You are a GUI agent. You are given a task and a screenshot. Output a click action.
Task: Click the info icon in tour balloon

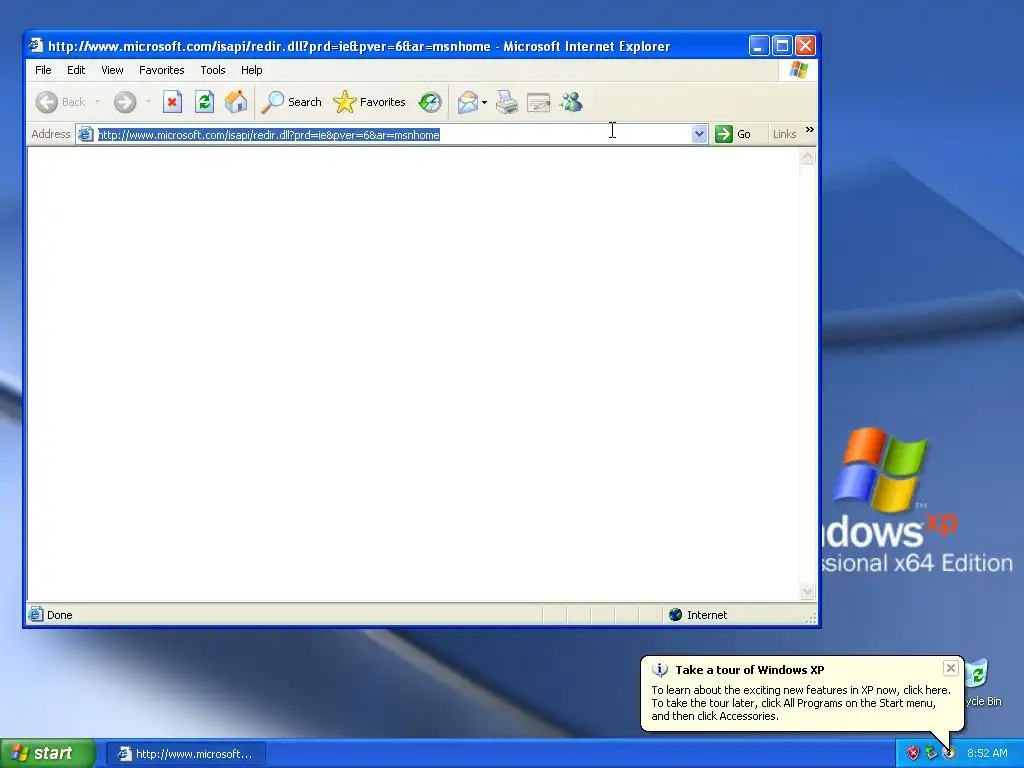click(x=660, y=670)
